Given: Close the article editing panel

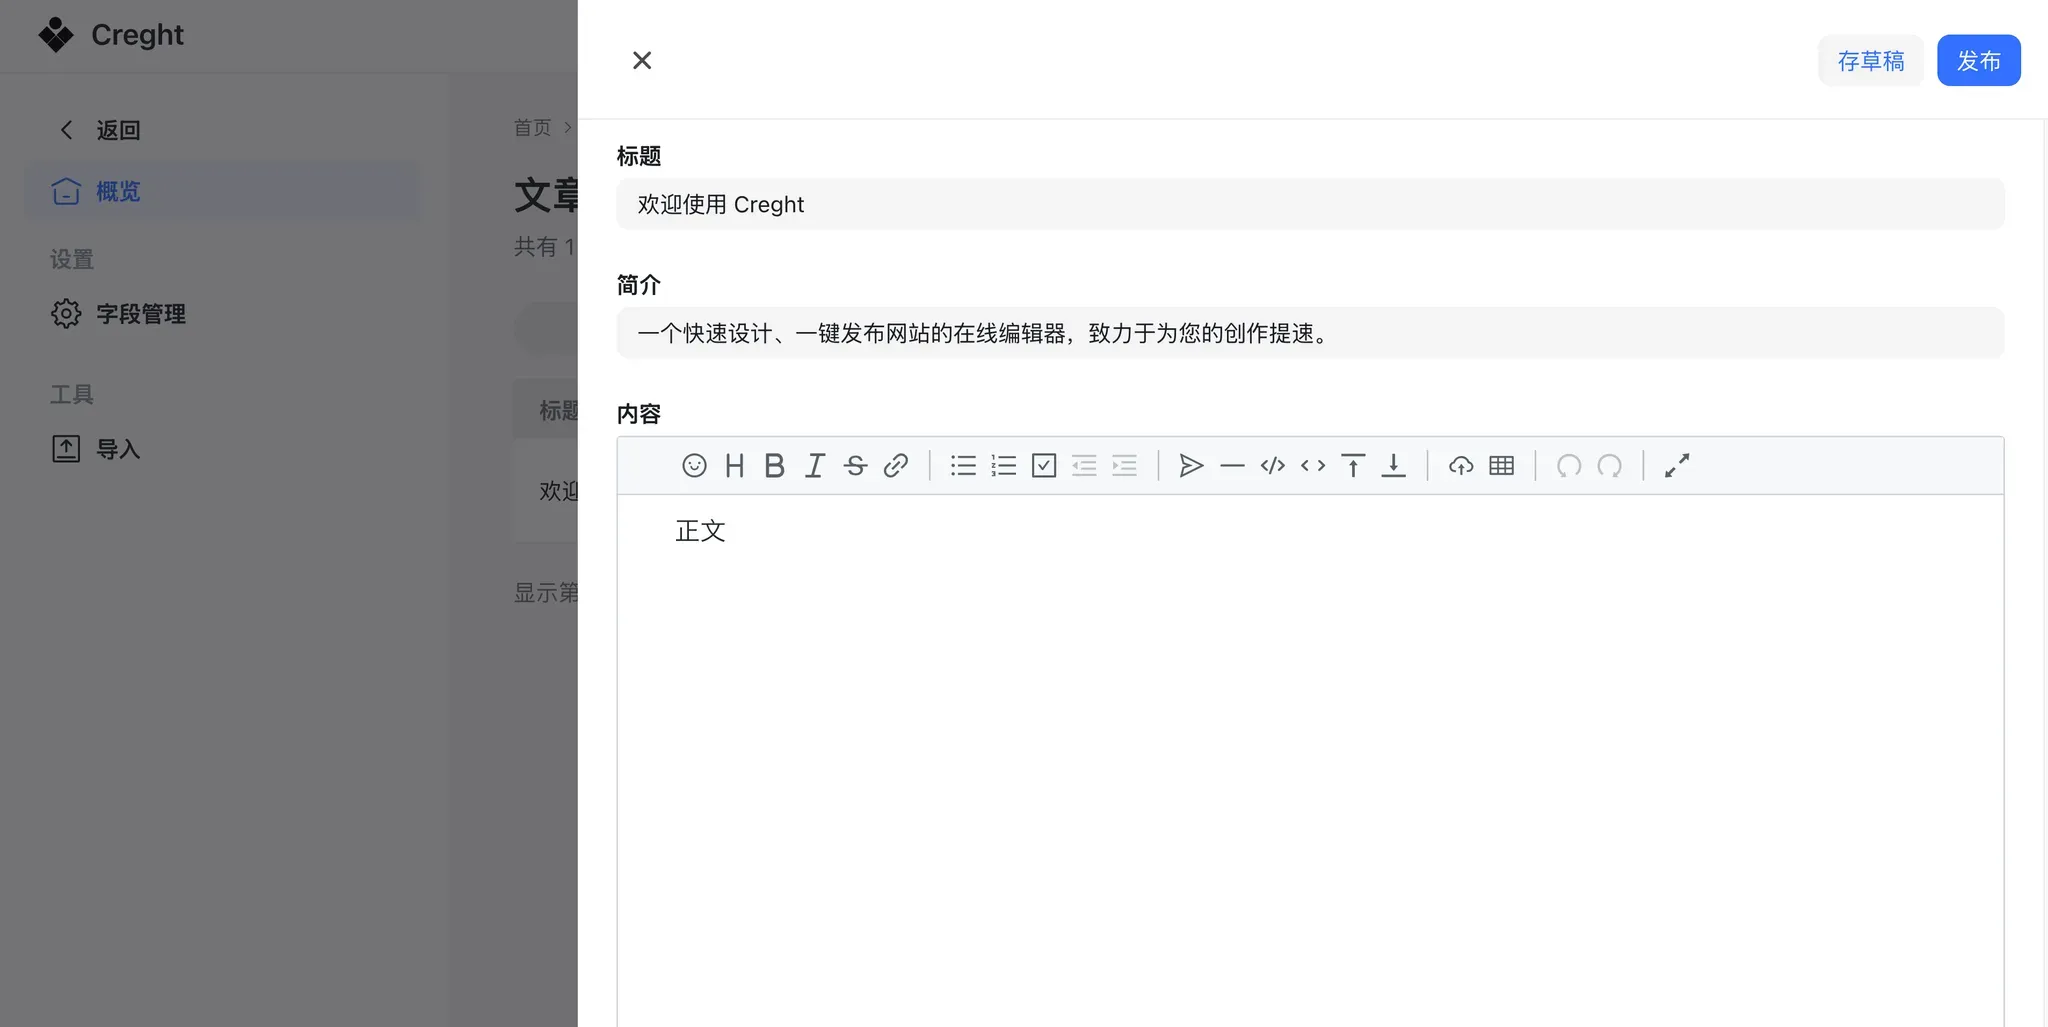Looking at the screenshot, I should tap(642, 60).
